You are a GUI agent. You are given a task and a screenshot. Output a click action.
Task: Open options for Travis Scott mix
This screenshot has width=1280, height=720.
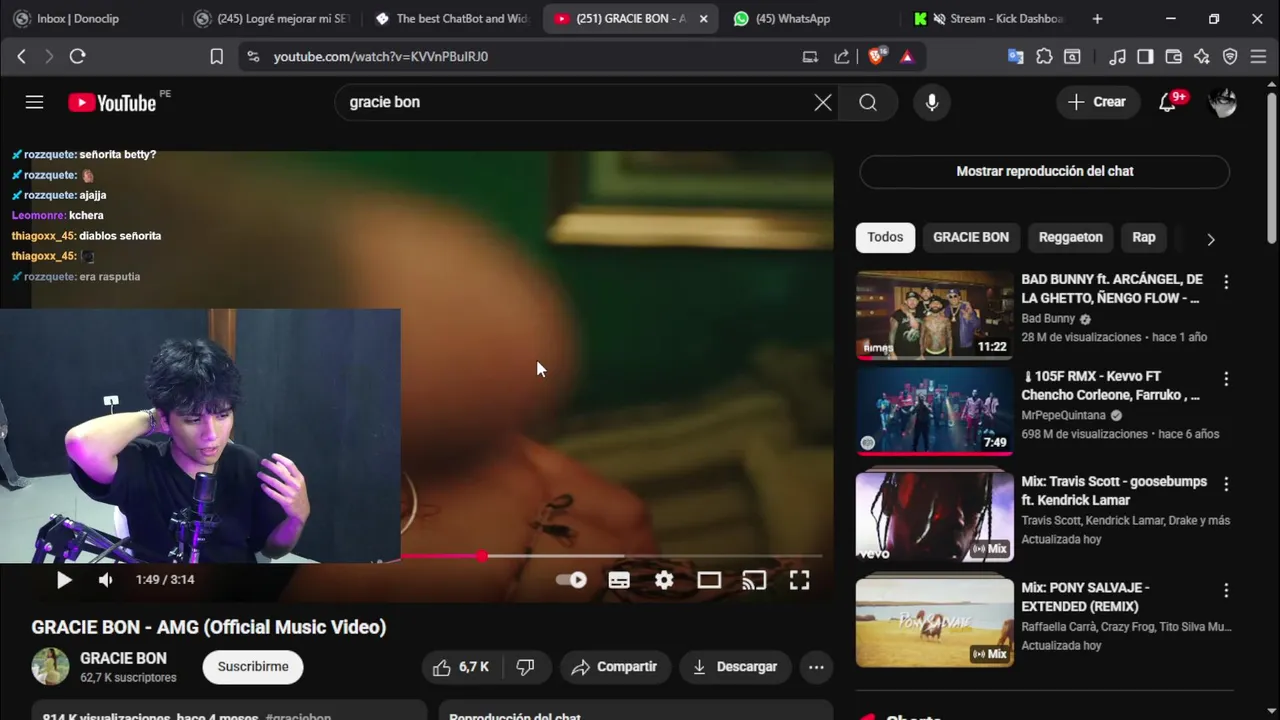[1226, 484]
